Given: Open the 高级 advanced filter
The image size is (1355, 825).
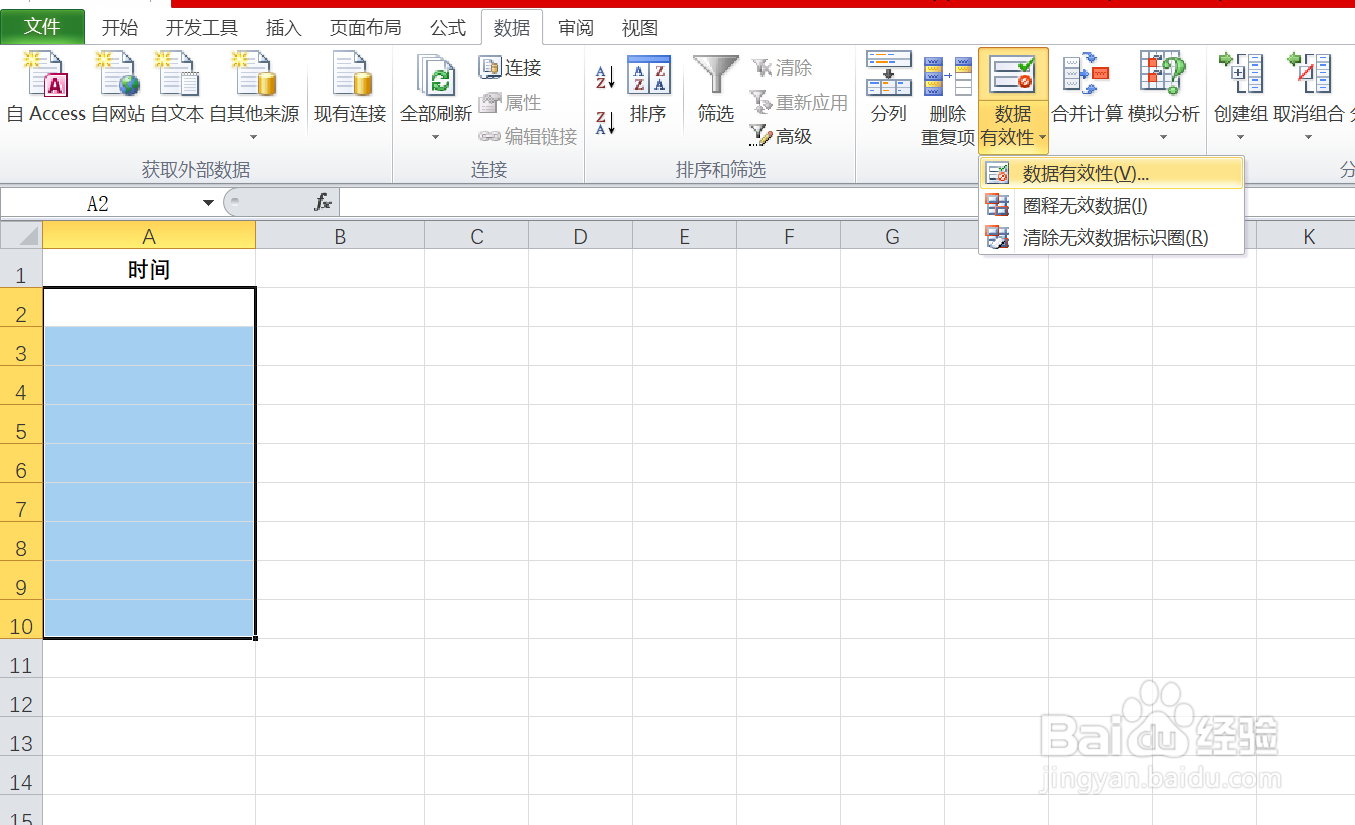Looking at the screenshot, I should (781, 136).
